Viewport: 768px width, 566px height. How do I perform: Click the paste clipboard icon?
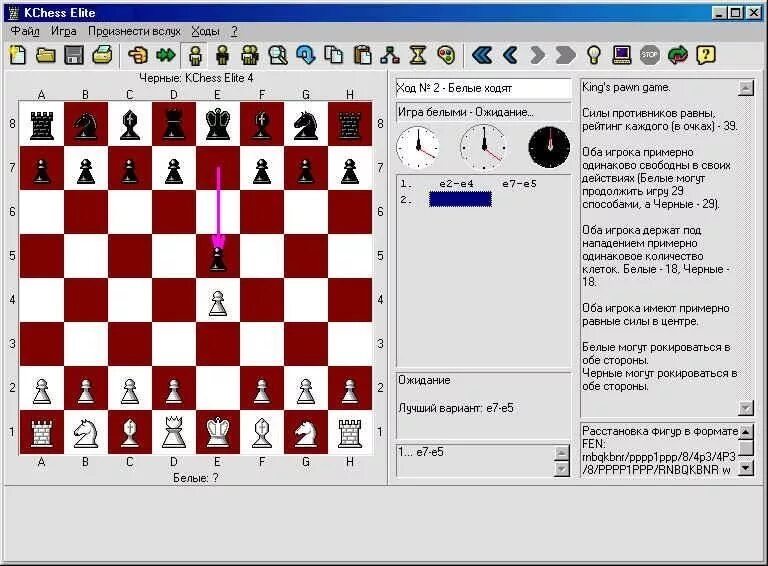(362, 55)
